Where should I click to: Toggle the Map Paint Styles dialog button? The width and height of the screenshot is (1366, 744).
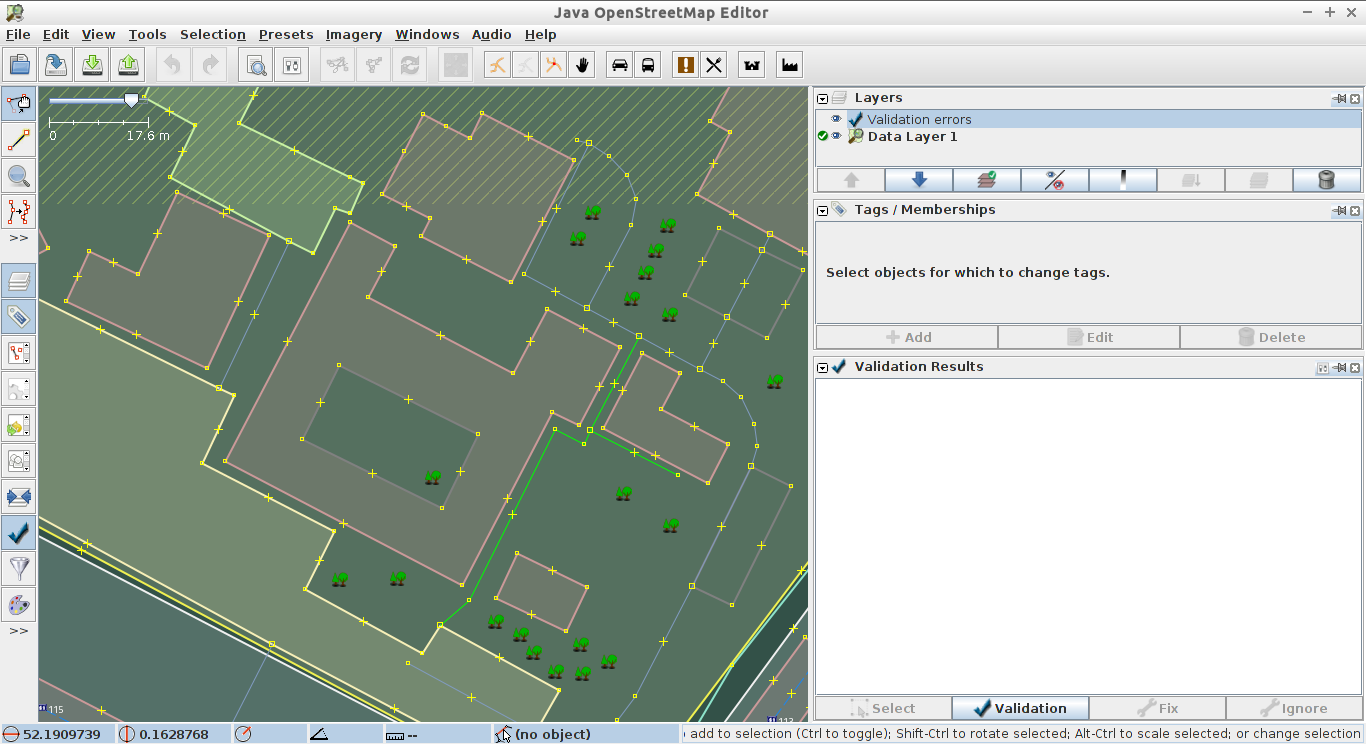[x=19, y=605]
